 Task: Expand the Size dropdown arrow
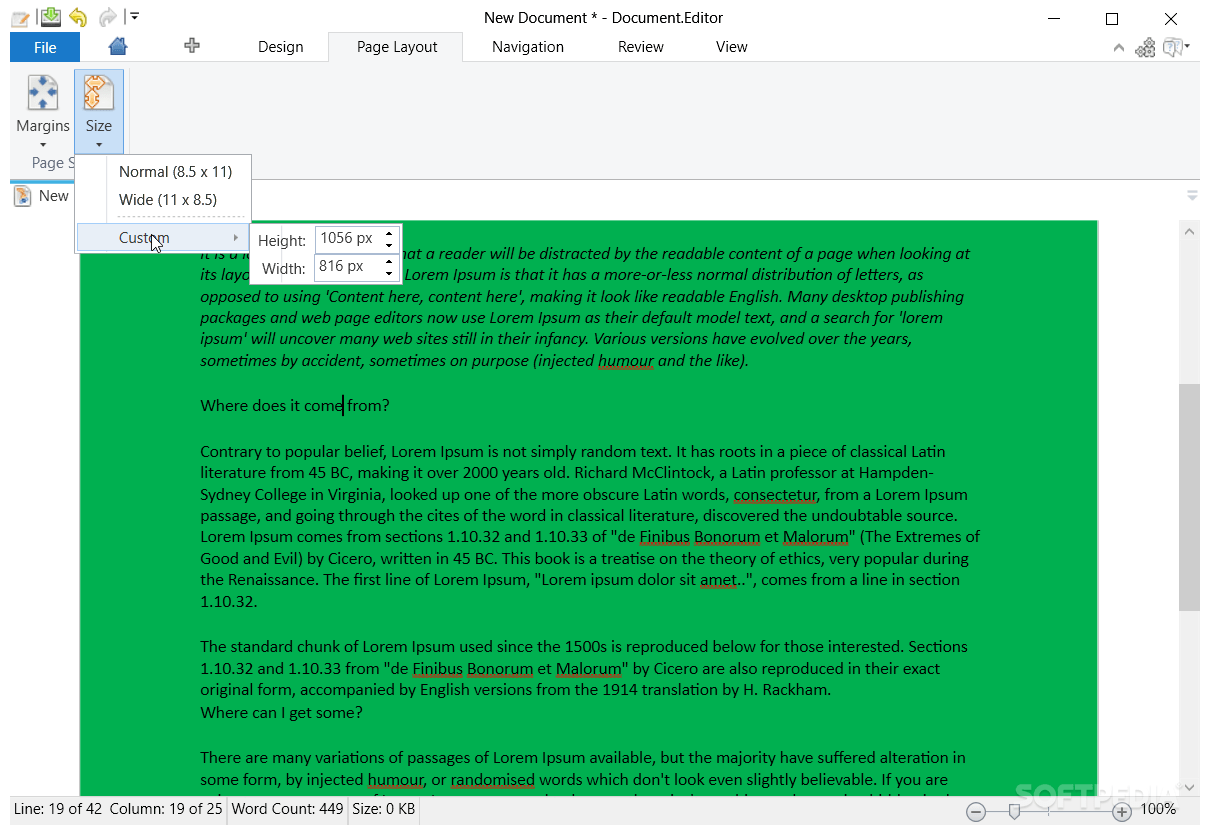99,145
